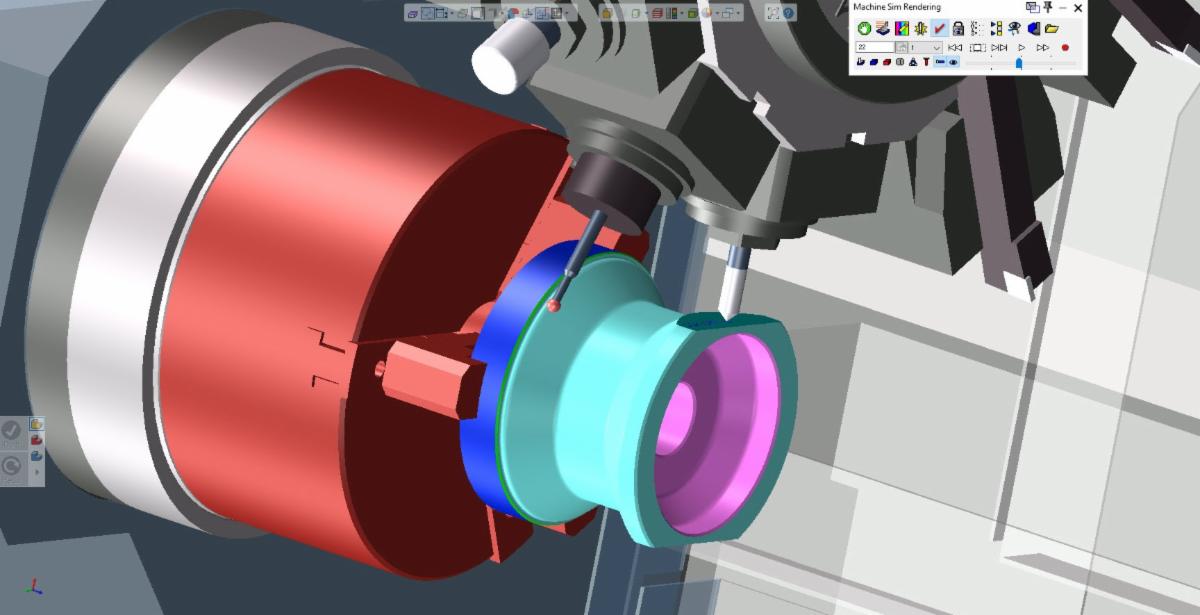Click the gray circular reset button
This screenshot has width=1200, height=615.
click(11, 465)
